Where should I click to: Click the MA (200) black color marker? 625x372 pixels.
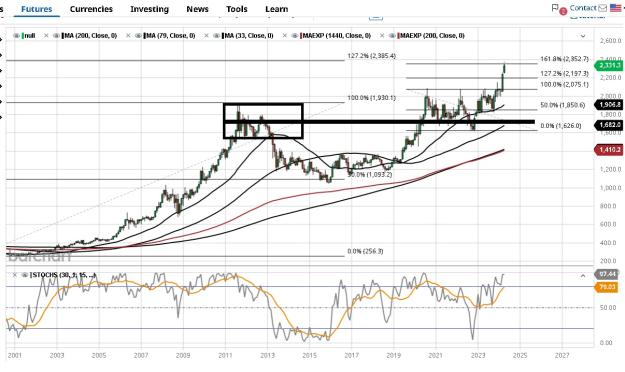pyautogui.click(x=63, y=36)
